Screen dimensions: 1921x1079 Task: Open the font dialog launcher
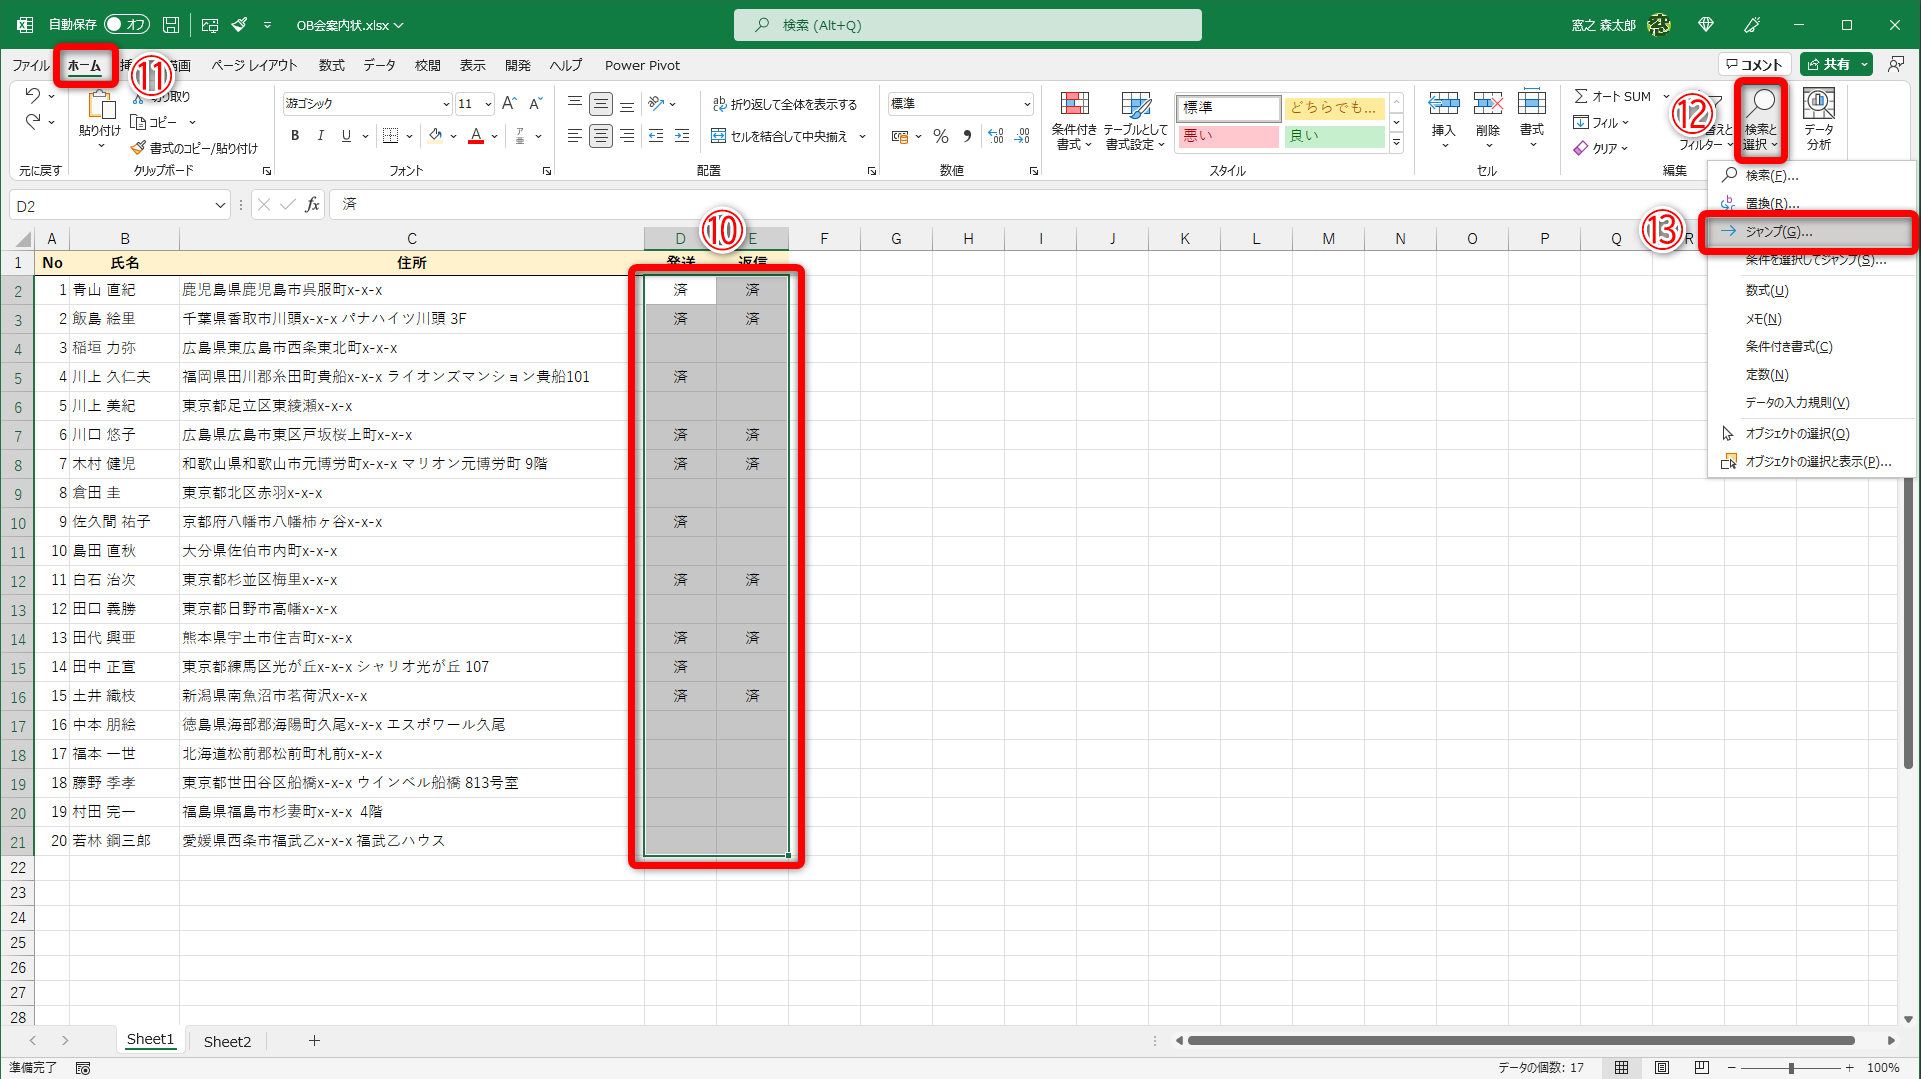coord(547,171)
